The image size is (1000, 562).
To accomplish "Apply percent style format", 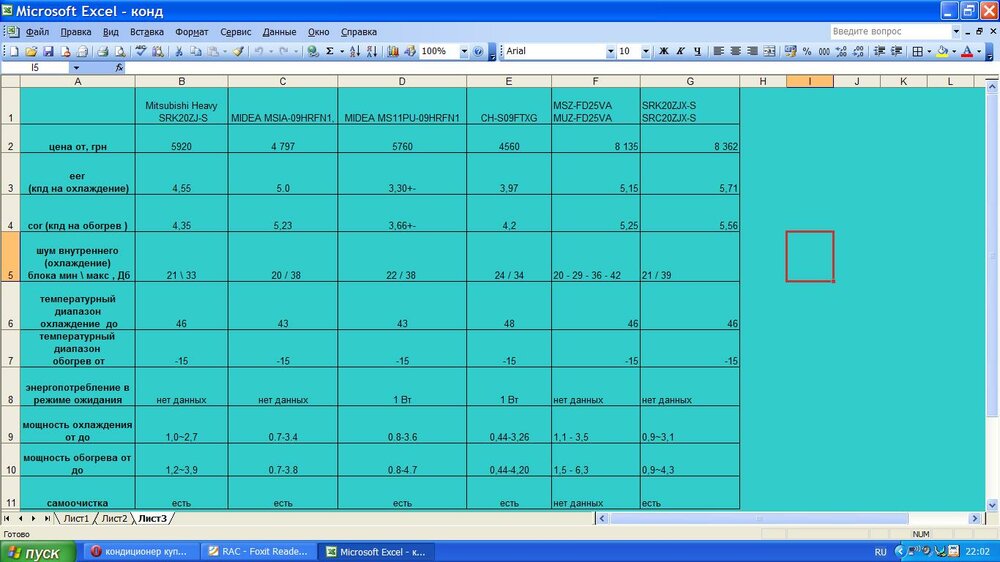I will click(807, 52).
